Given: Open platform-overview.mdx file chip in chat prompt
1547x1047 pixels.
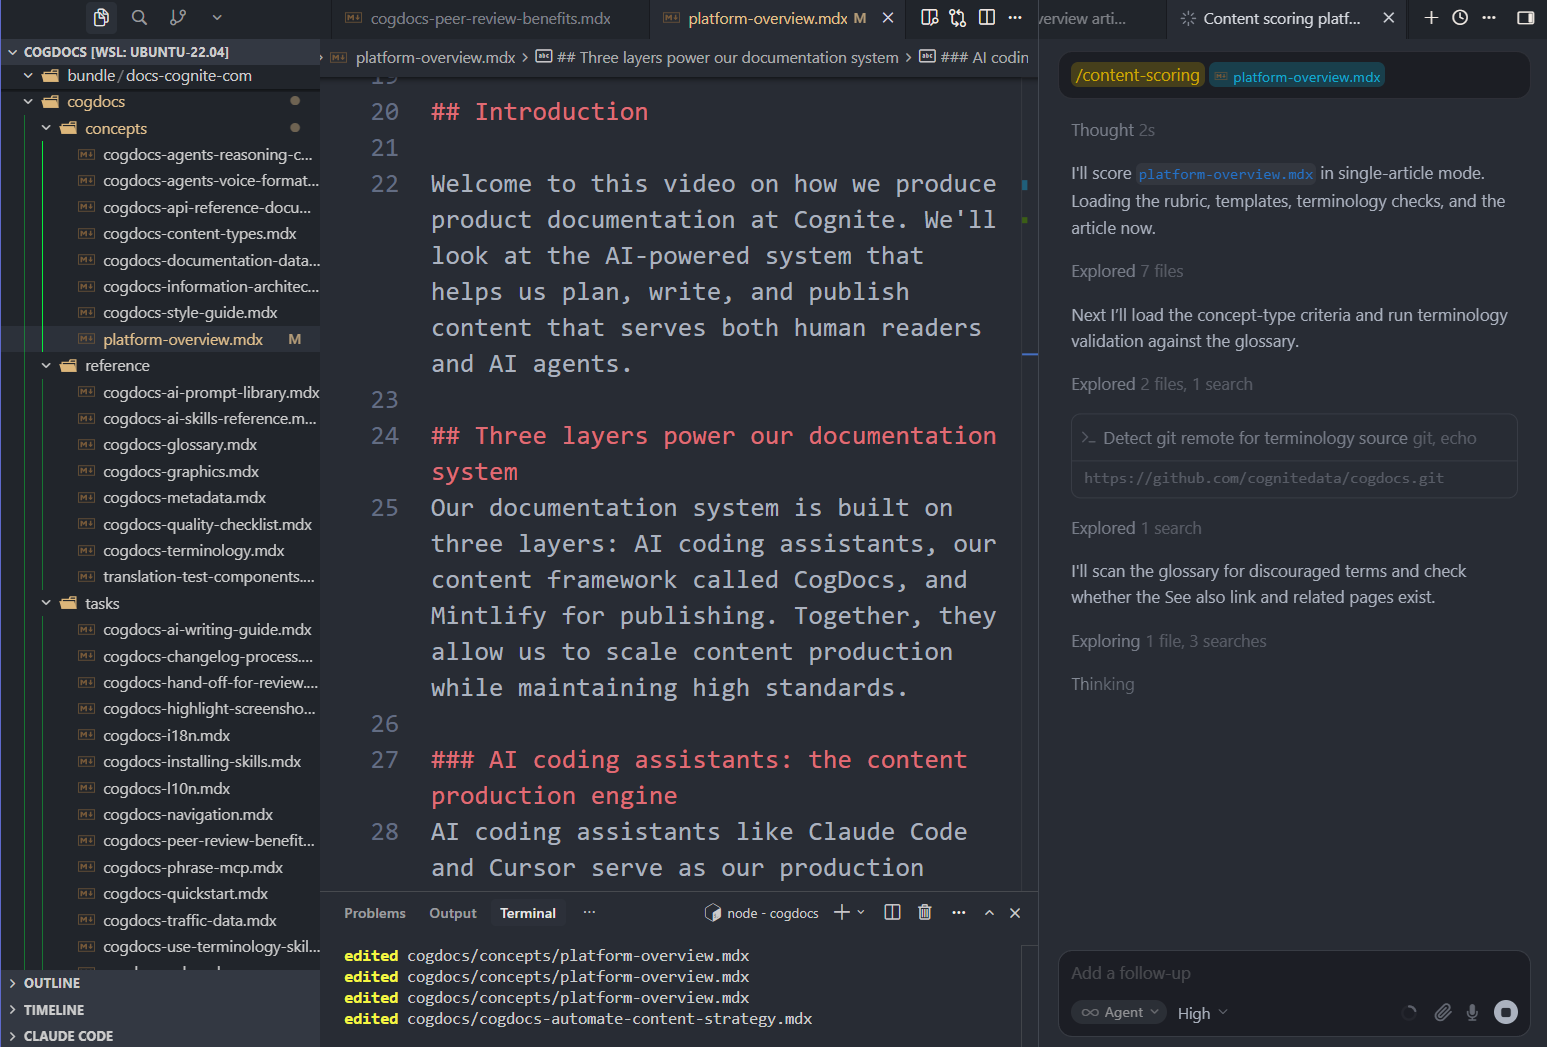Looking at the screenshot, I should pos(1297,76).
